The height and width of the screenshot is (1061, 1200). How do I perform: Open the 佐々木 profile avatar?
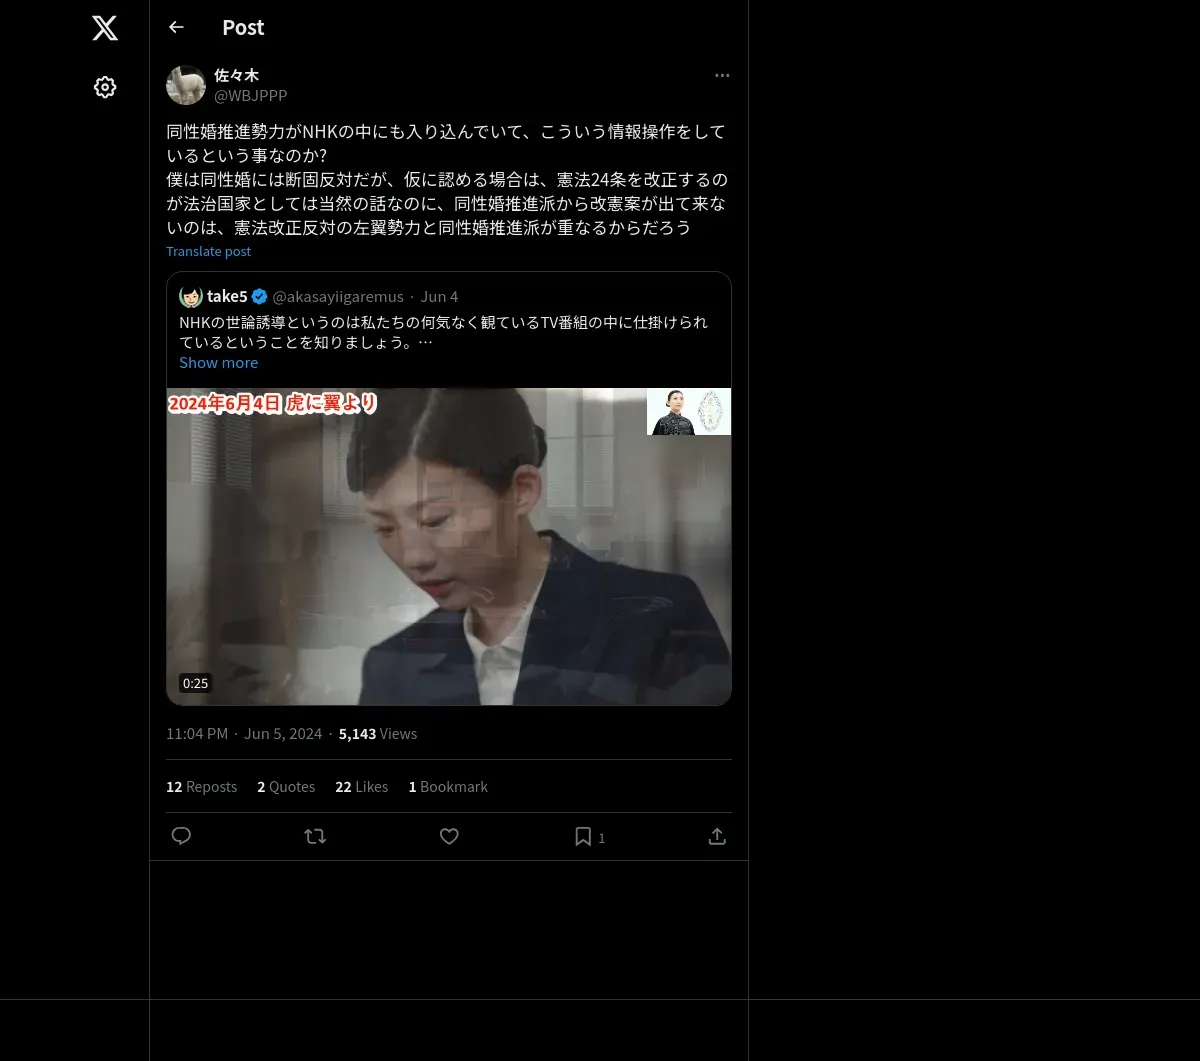pyautogui.click(x=186, y=85)
